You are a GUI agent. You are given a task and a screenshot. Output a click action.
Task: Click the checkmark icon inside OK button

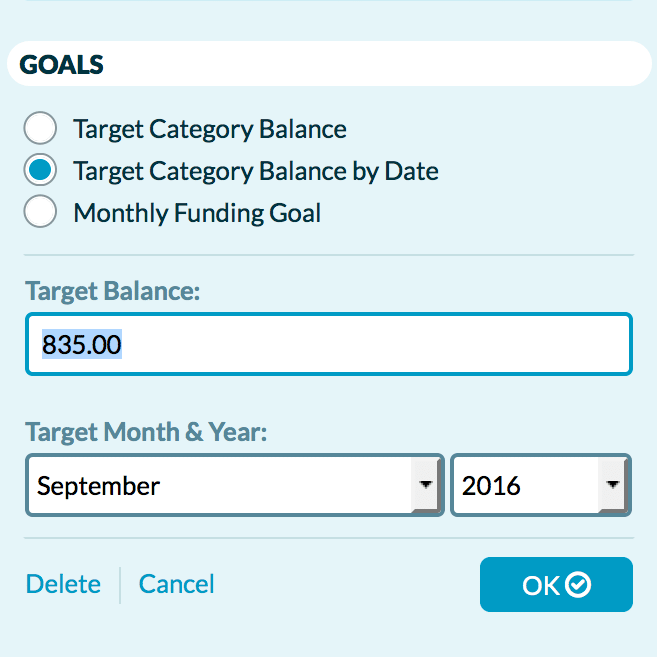tap(578, 585)
